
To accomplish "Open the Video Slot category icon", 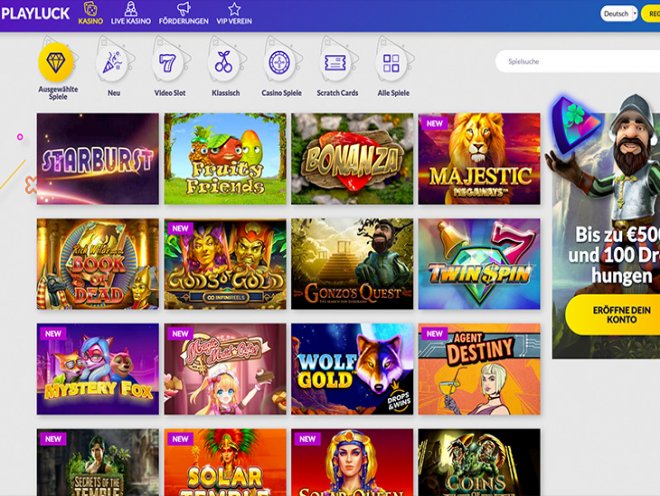I will click(170, 63).
